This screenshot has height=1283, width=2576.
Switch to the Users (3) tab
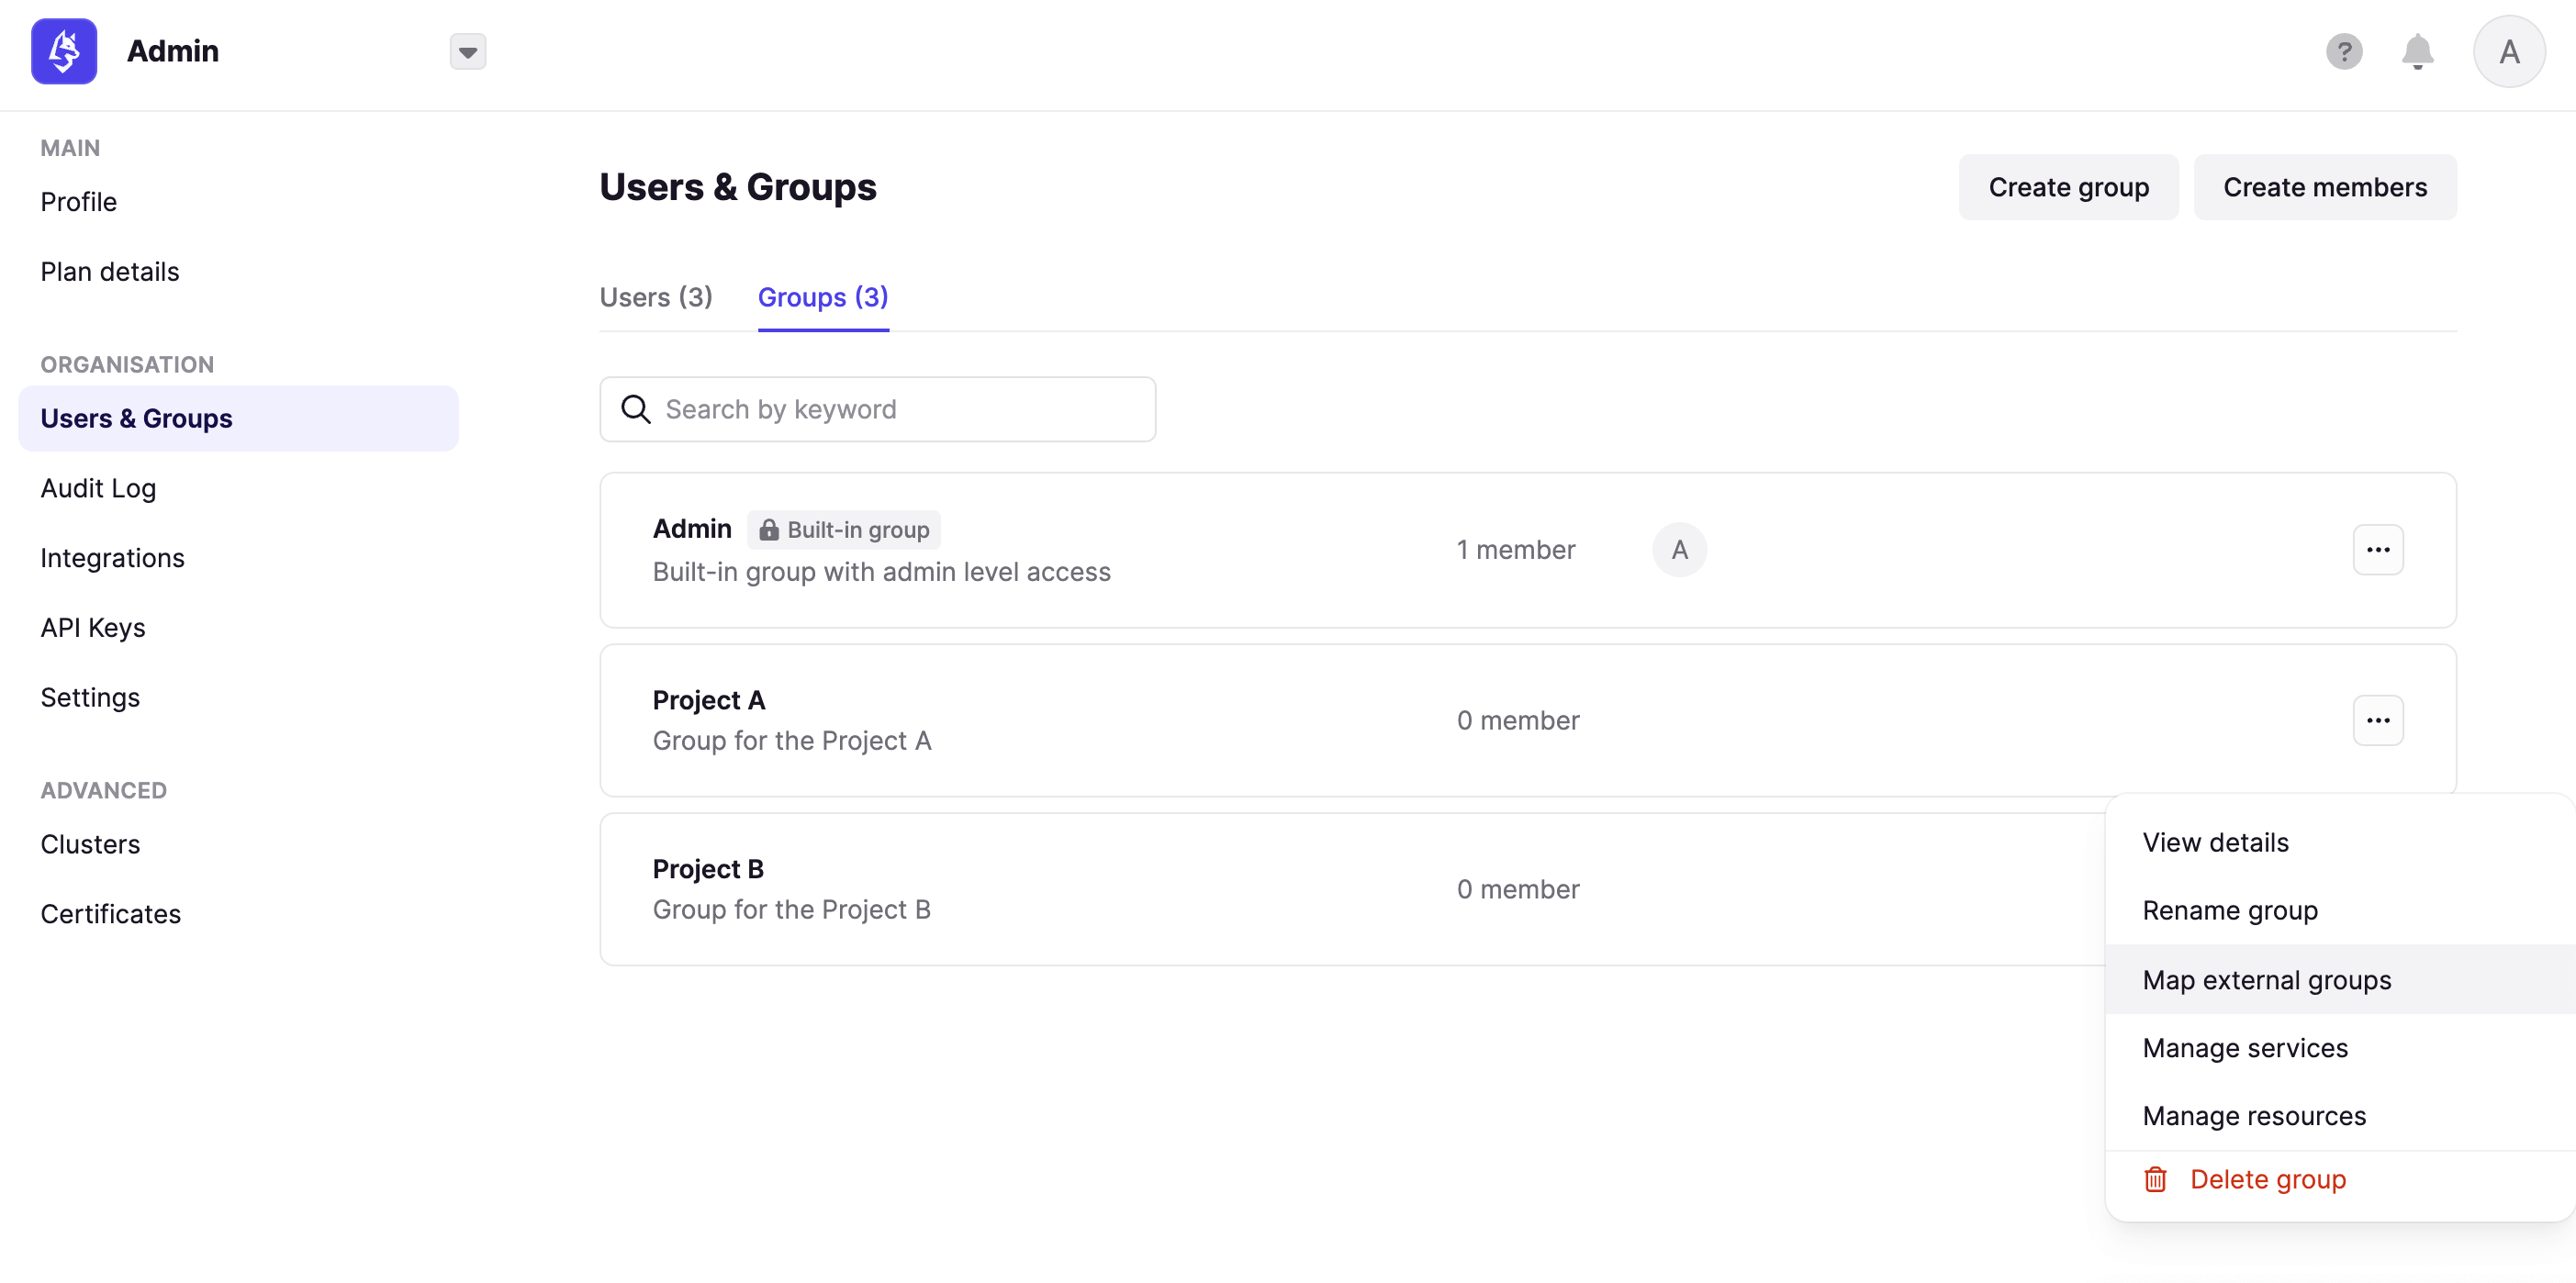click(x=656, y=297)
